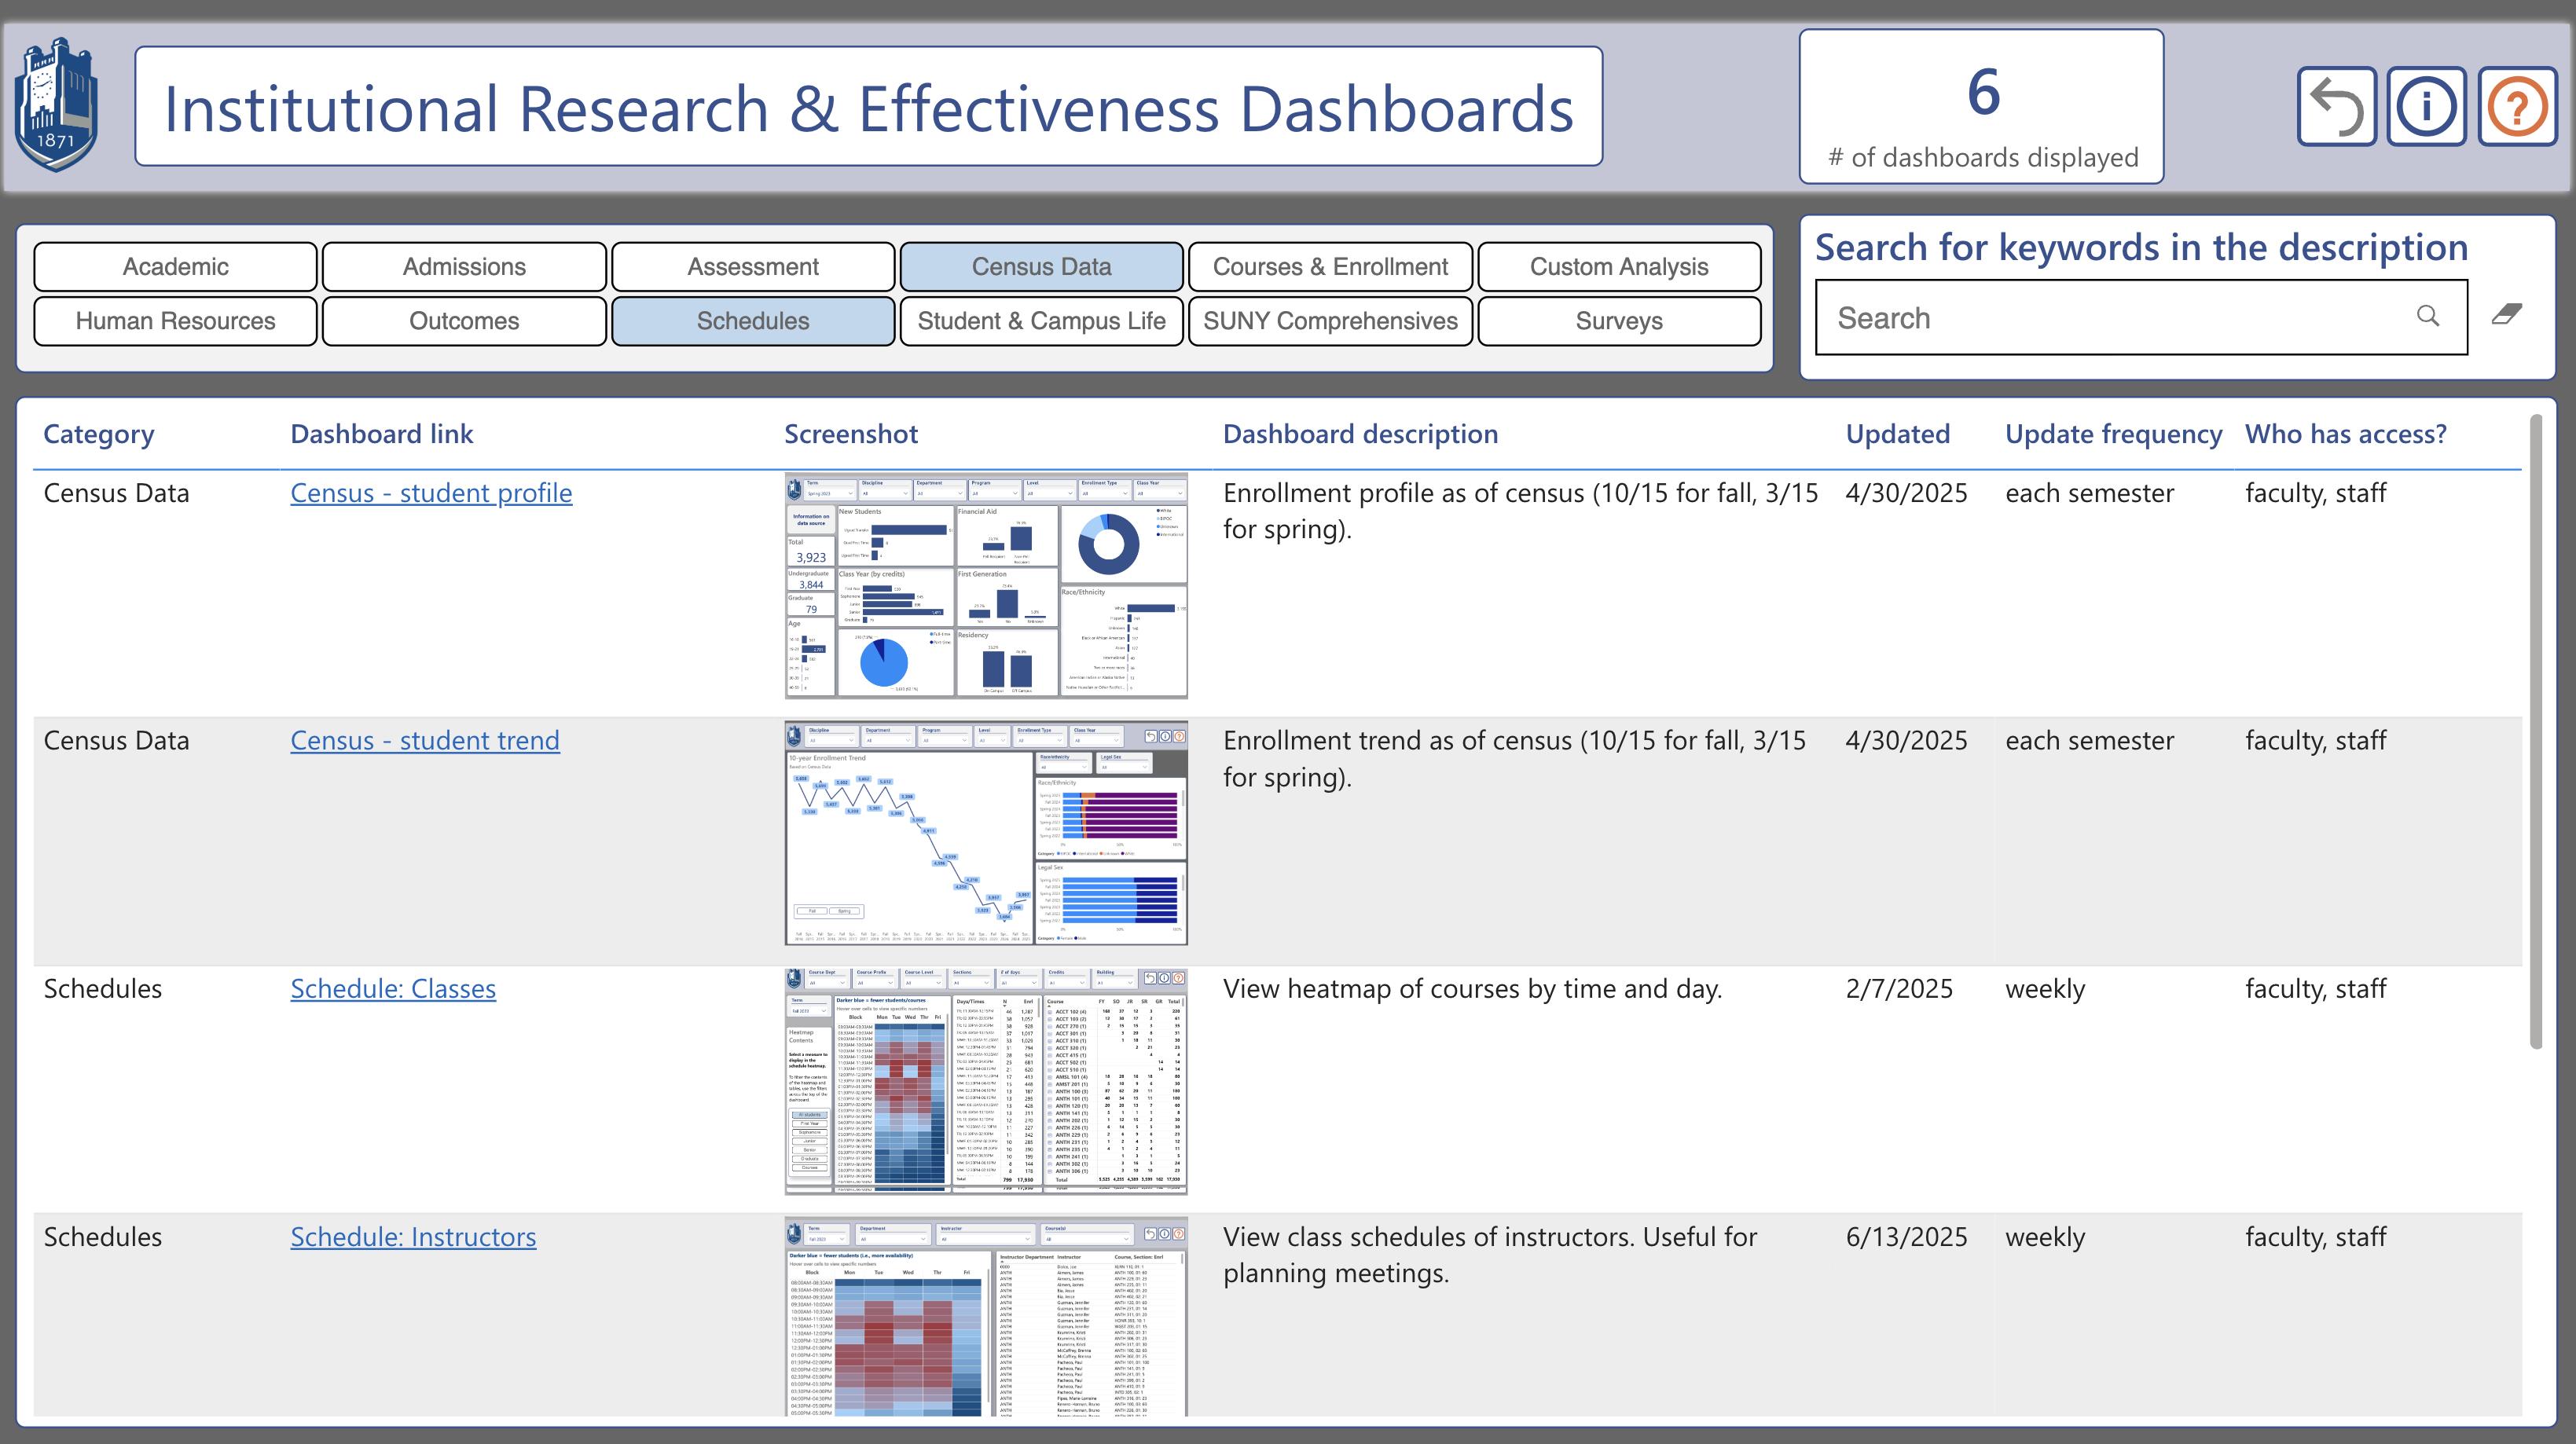Enable the Surveys category filter
Screen dimensions: 2576x1444
point(1618,320)
